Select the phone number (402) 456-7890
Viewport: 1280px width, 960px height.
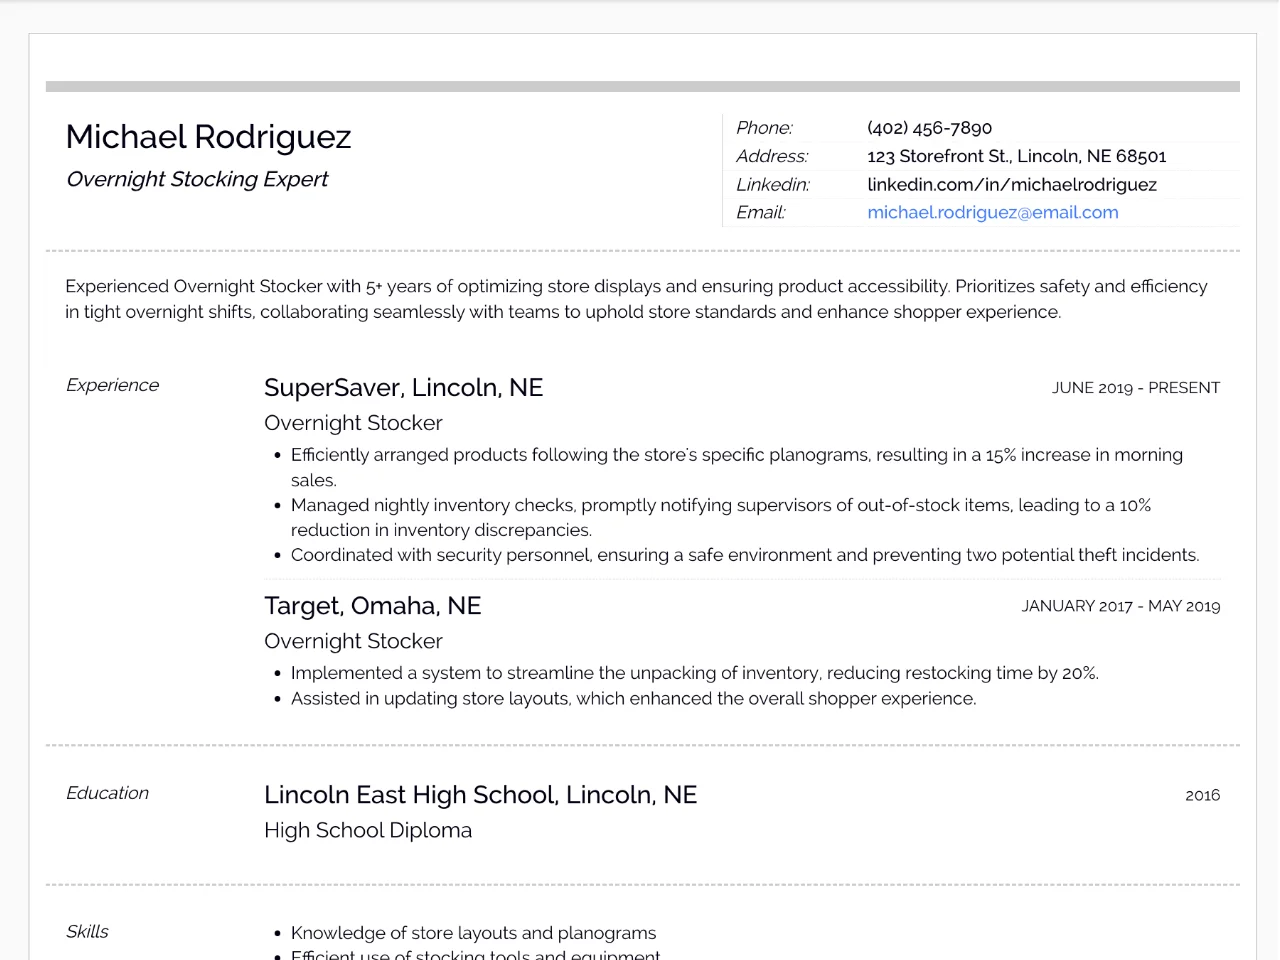(929, 128)
